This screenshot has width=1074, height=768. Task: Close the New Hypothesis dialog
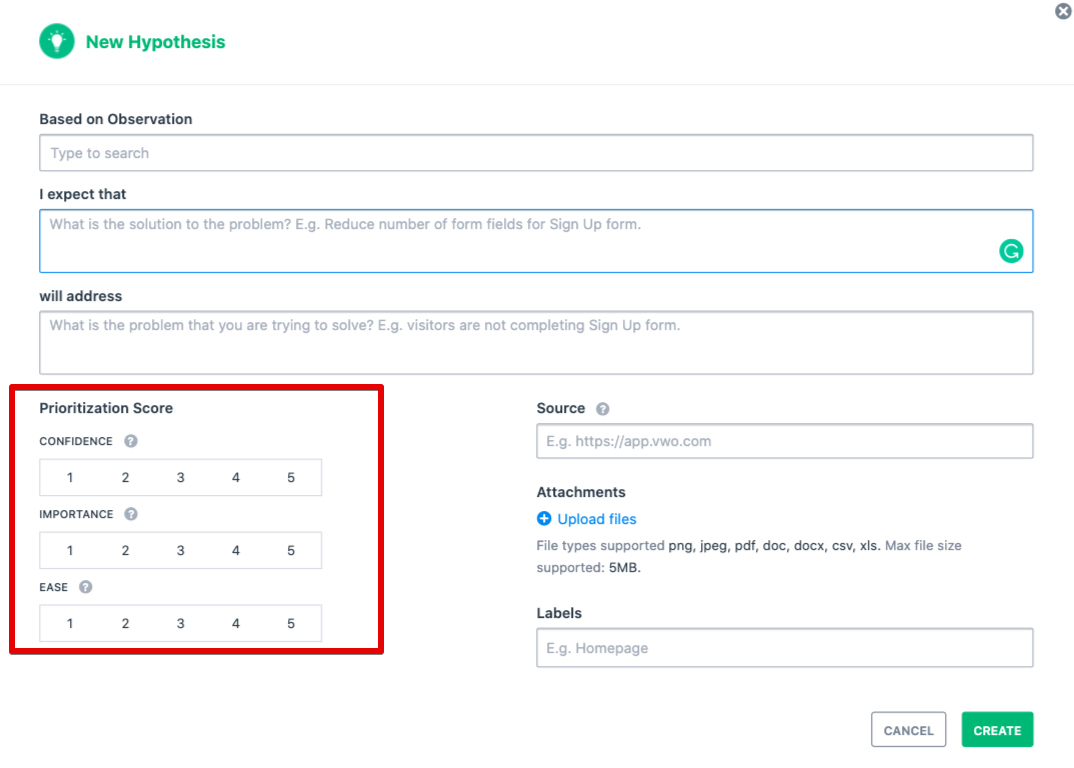click(1063, 11)
